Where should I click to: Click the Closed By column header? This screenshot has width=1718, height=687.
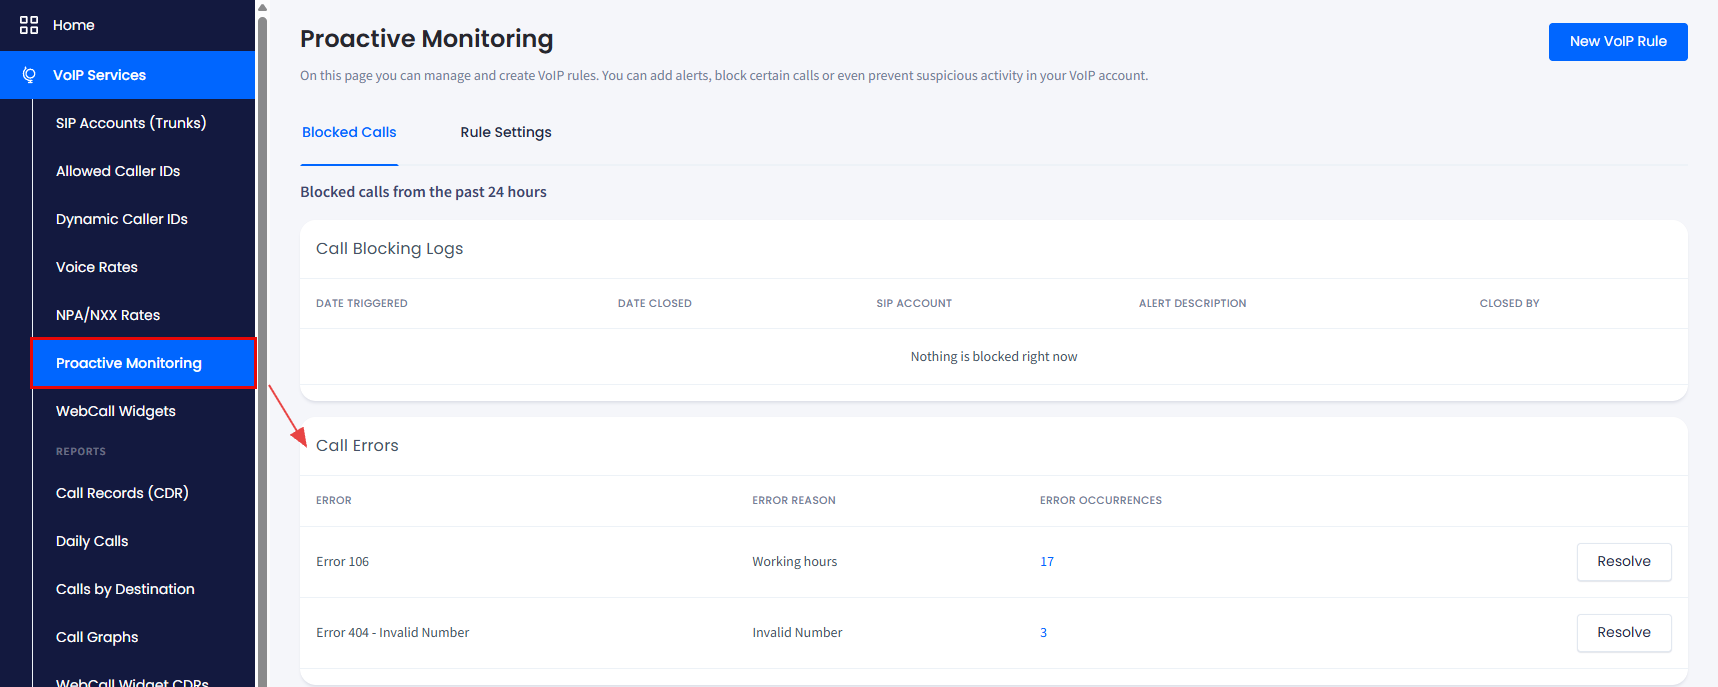[1509, 303]
